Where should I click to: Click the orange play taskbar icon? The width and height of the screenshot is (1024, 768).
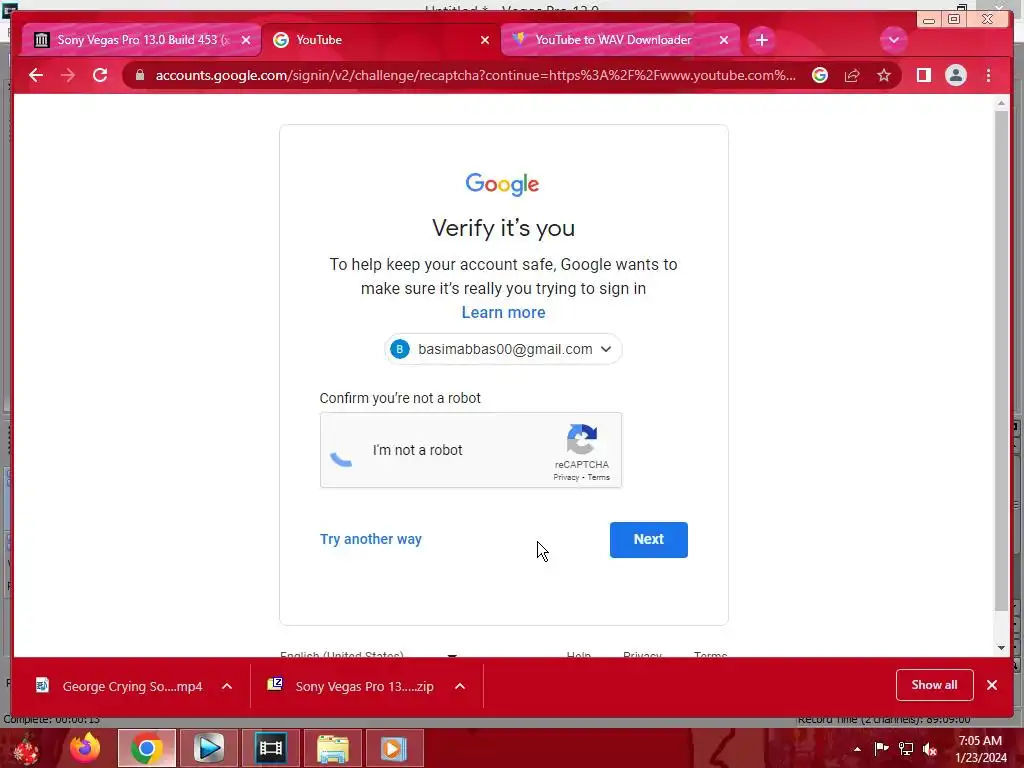point(394,748)
